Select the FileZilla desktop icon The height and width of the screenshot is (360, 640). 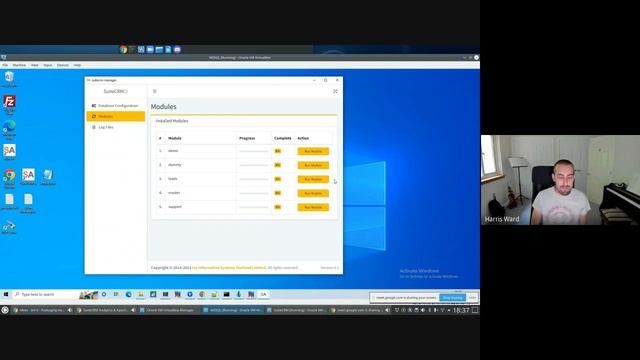9,105
